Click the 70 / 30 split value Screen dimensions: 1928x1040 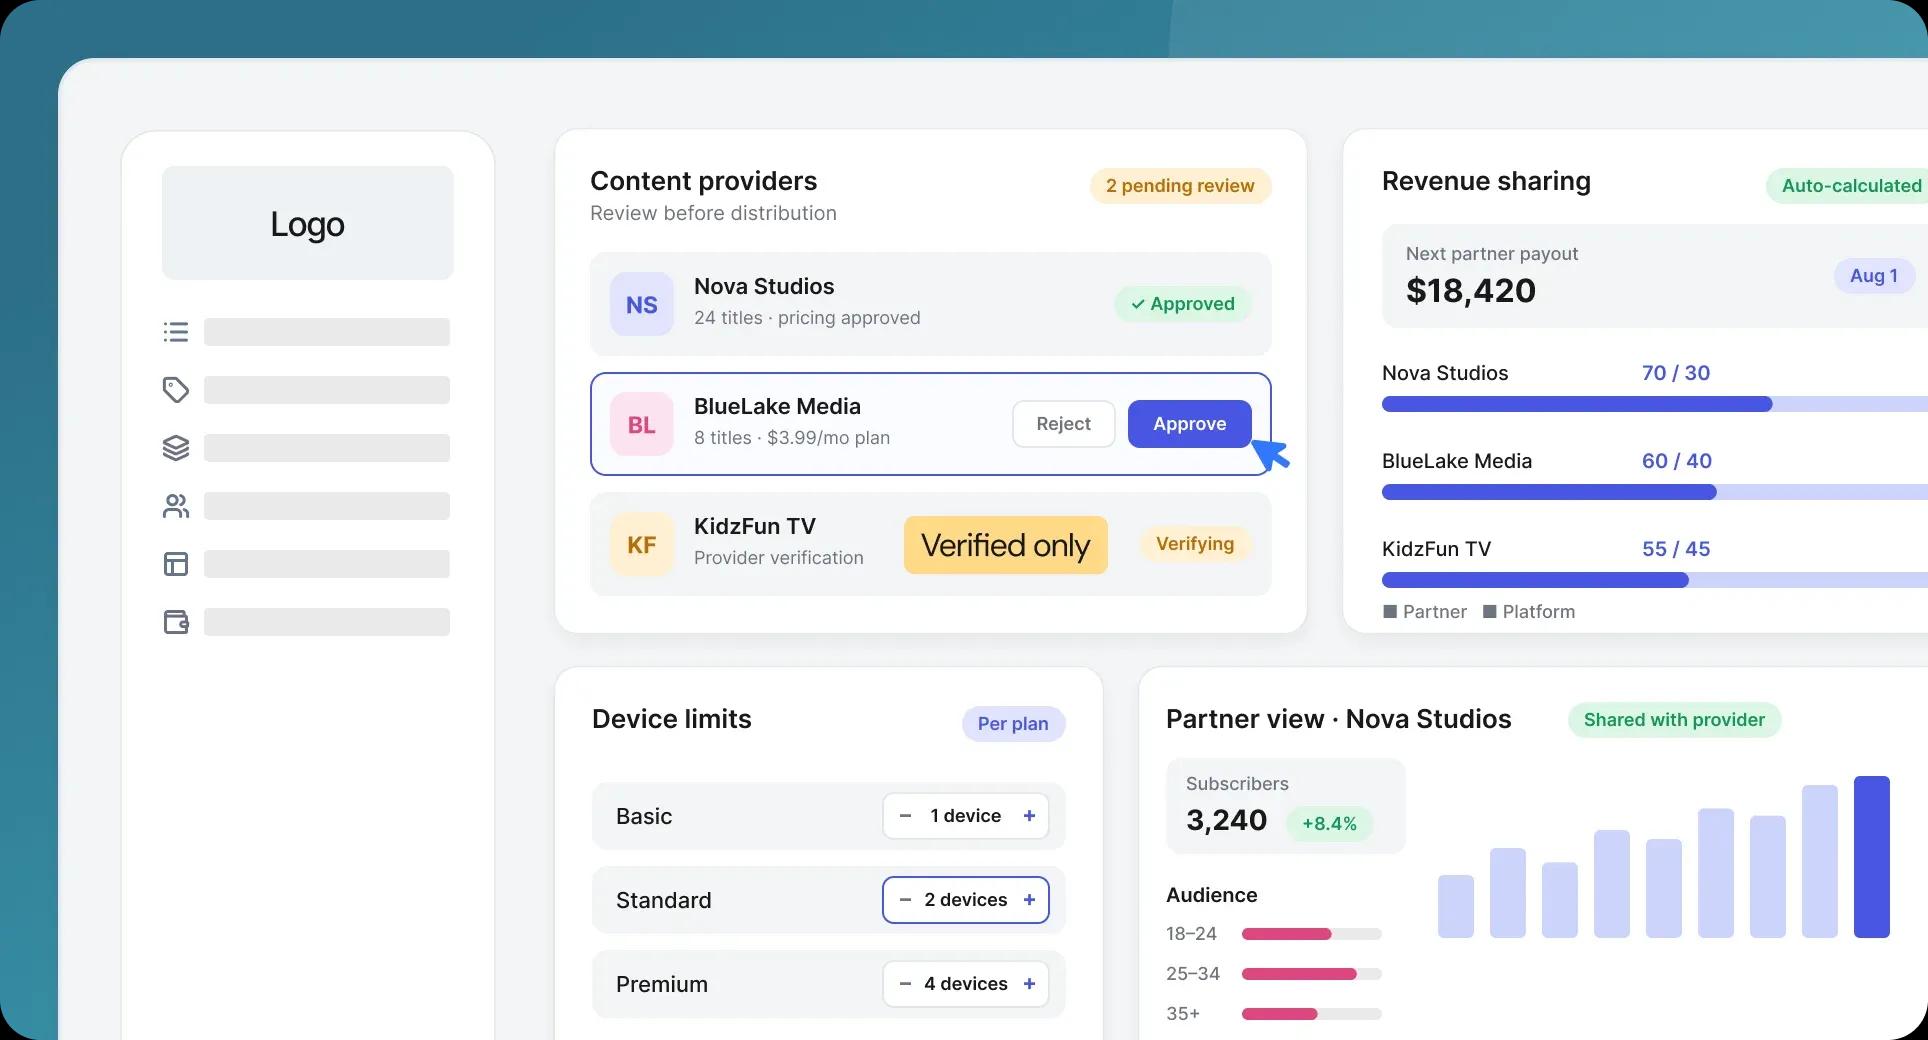1676,373
